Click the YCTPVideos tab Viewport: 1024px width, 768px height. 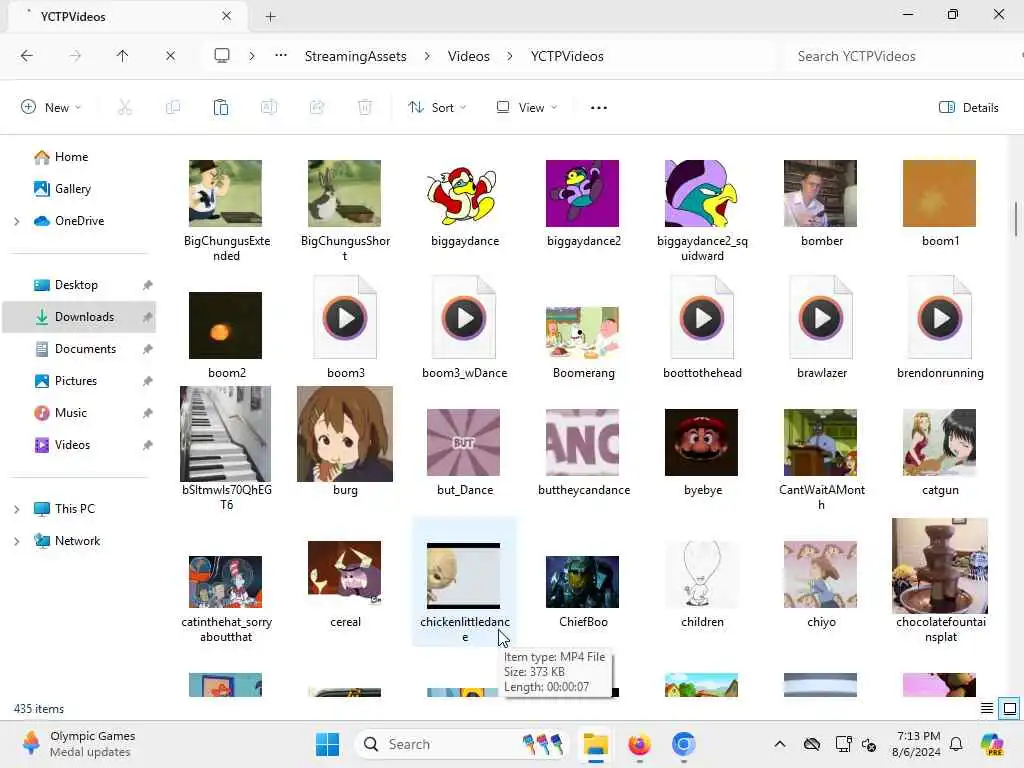[x=128, y=16]
